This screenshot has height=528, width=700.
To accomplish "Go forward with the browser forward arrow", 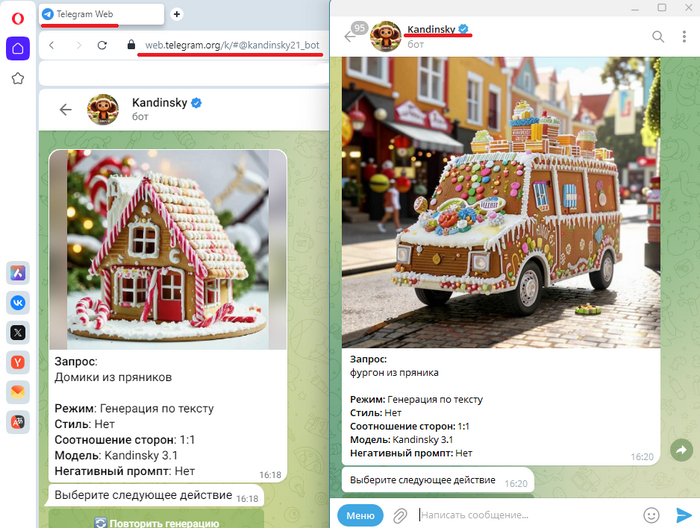I will pos(79,45).
